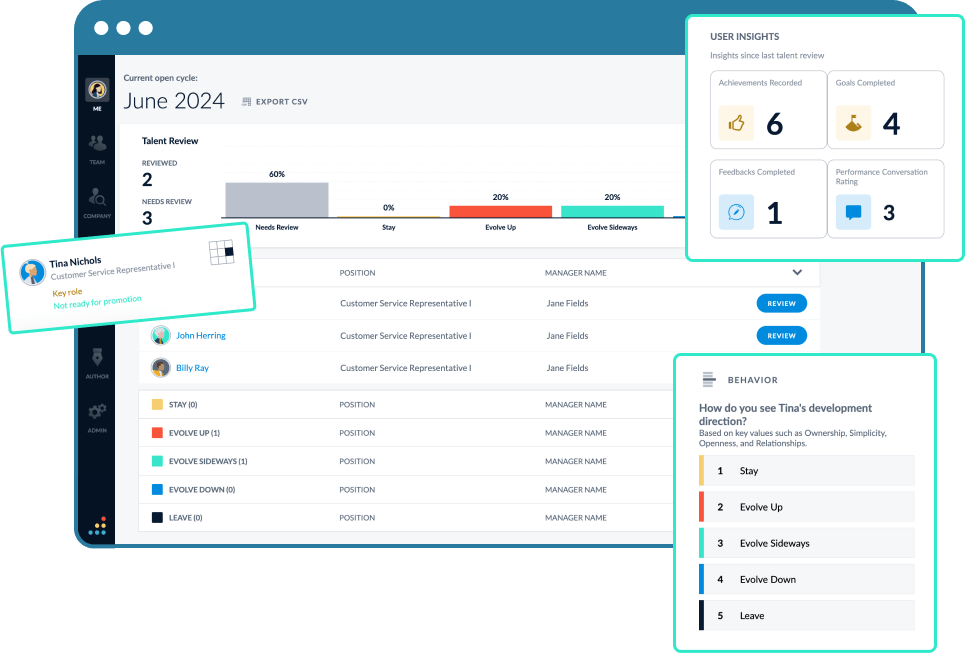Click the Needs Review bar in chart

click(x=276, y=200)
